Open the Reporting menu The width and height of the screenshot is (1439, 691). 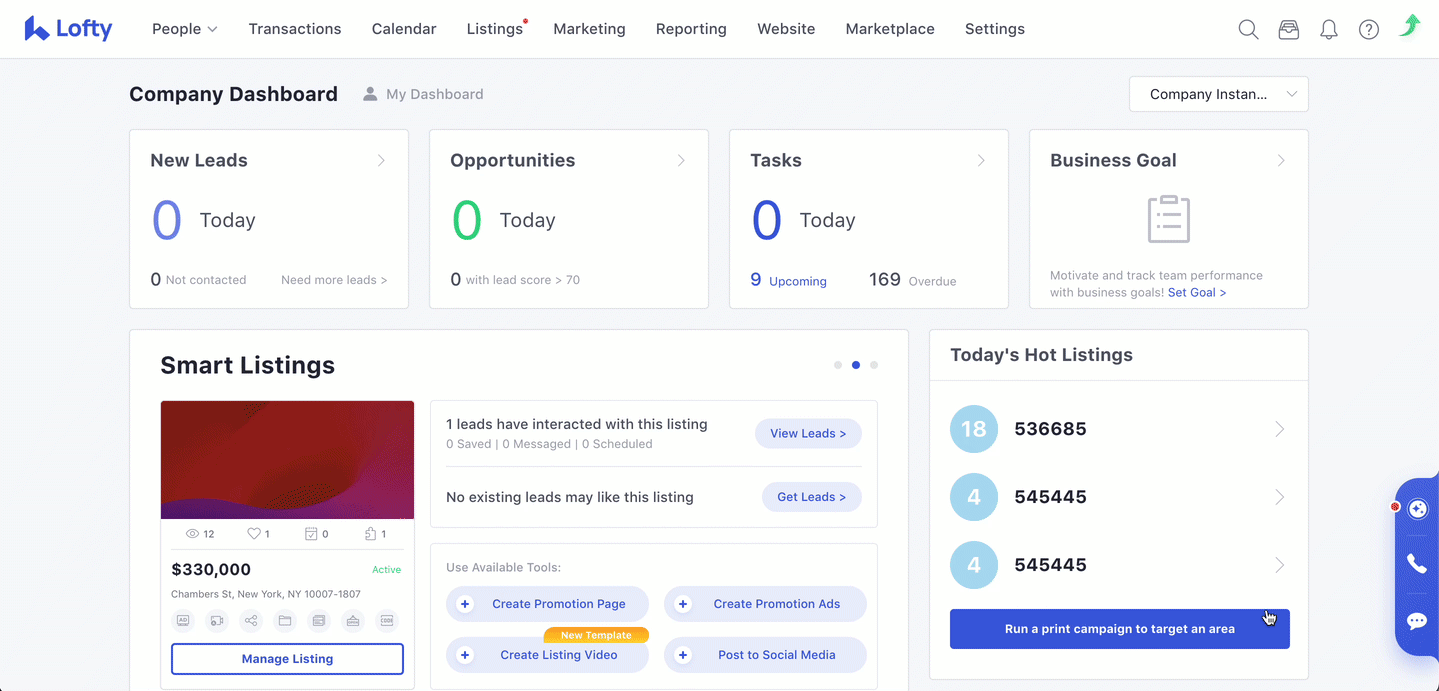click(691, 29)
